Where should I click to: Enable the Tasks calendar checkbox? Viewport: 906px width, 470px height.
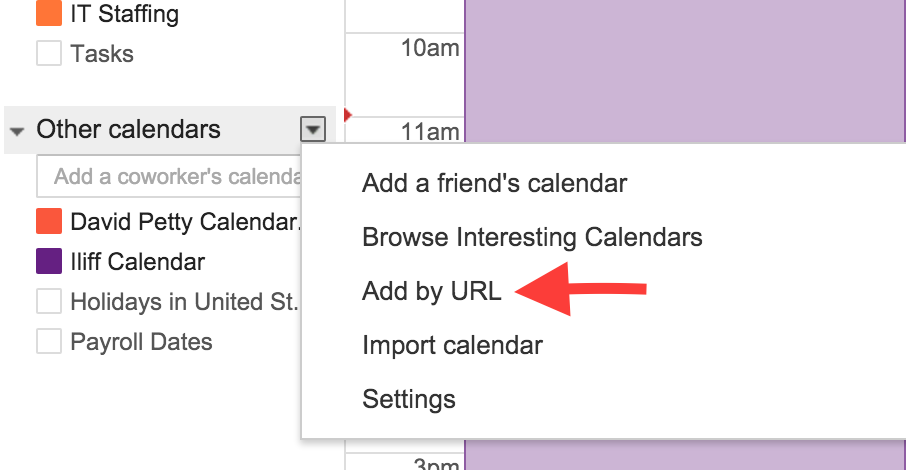coord(49,53)
